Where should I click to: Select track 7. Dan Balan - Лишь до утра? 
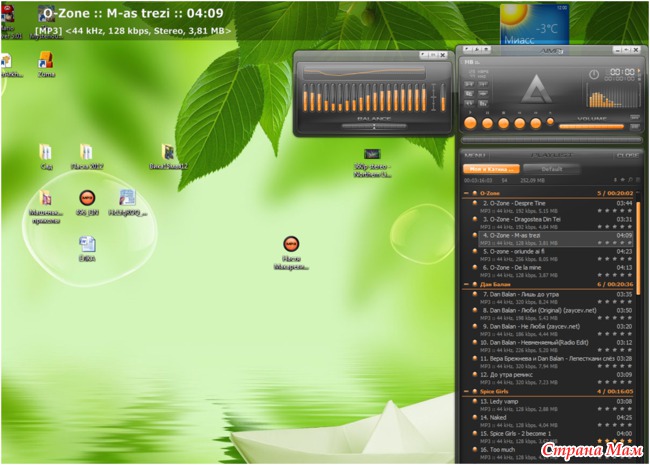click(555, 298)
